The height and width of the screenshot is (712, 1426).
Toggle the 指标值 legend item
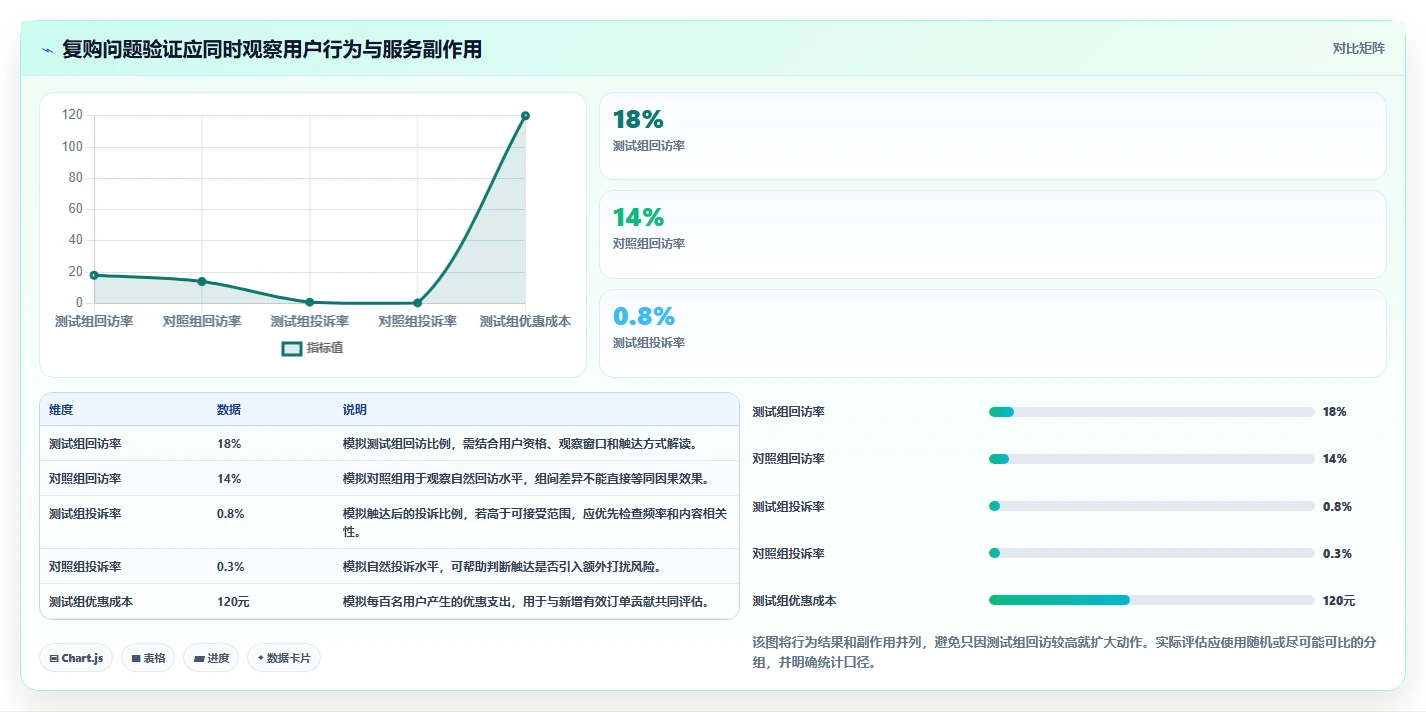click(x=313, y=348)
